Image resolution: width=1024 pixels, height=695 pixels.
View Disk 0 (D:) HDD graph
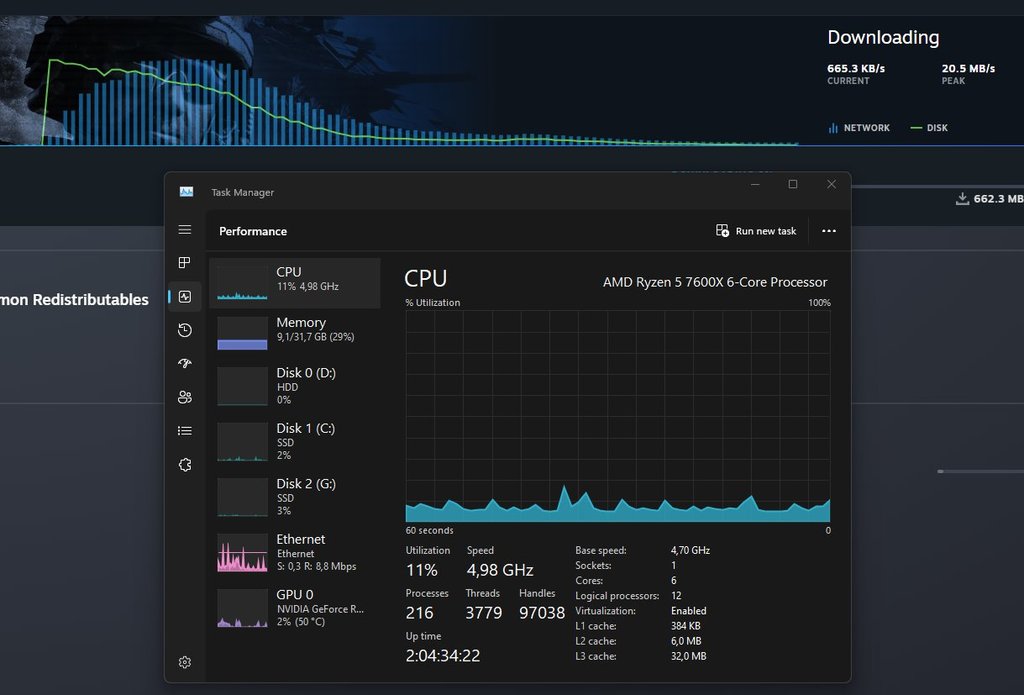tap(295, 386)
